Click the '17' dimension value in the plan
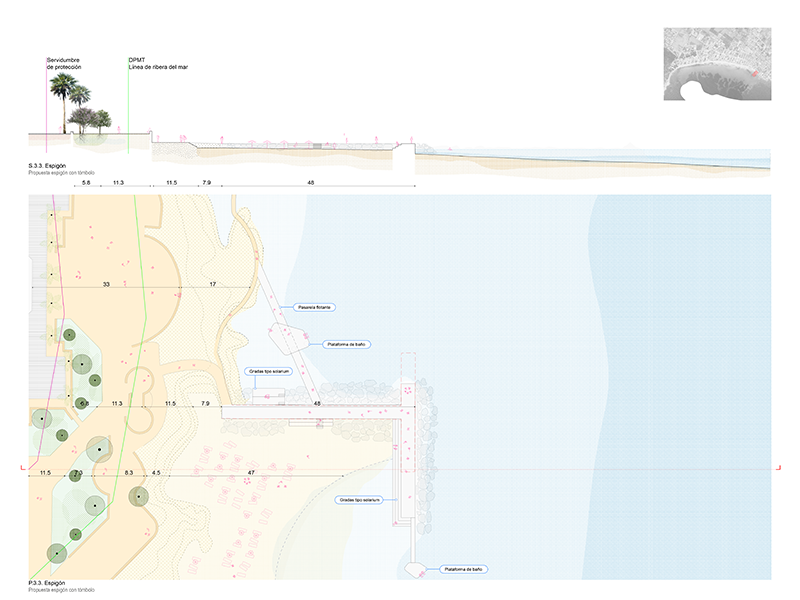800x600 pixels. click(x=212, y=285)
